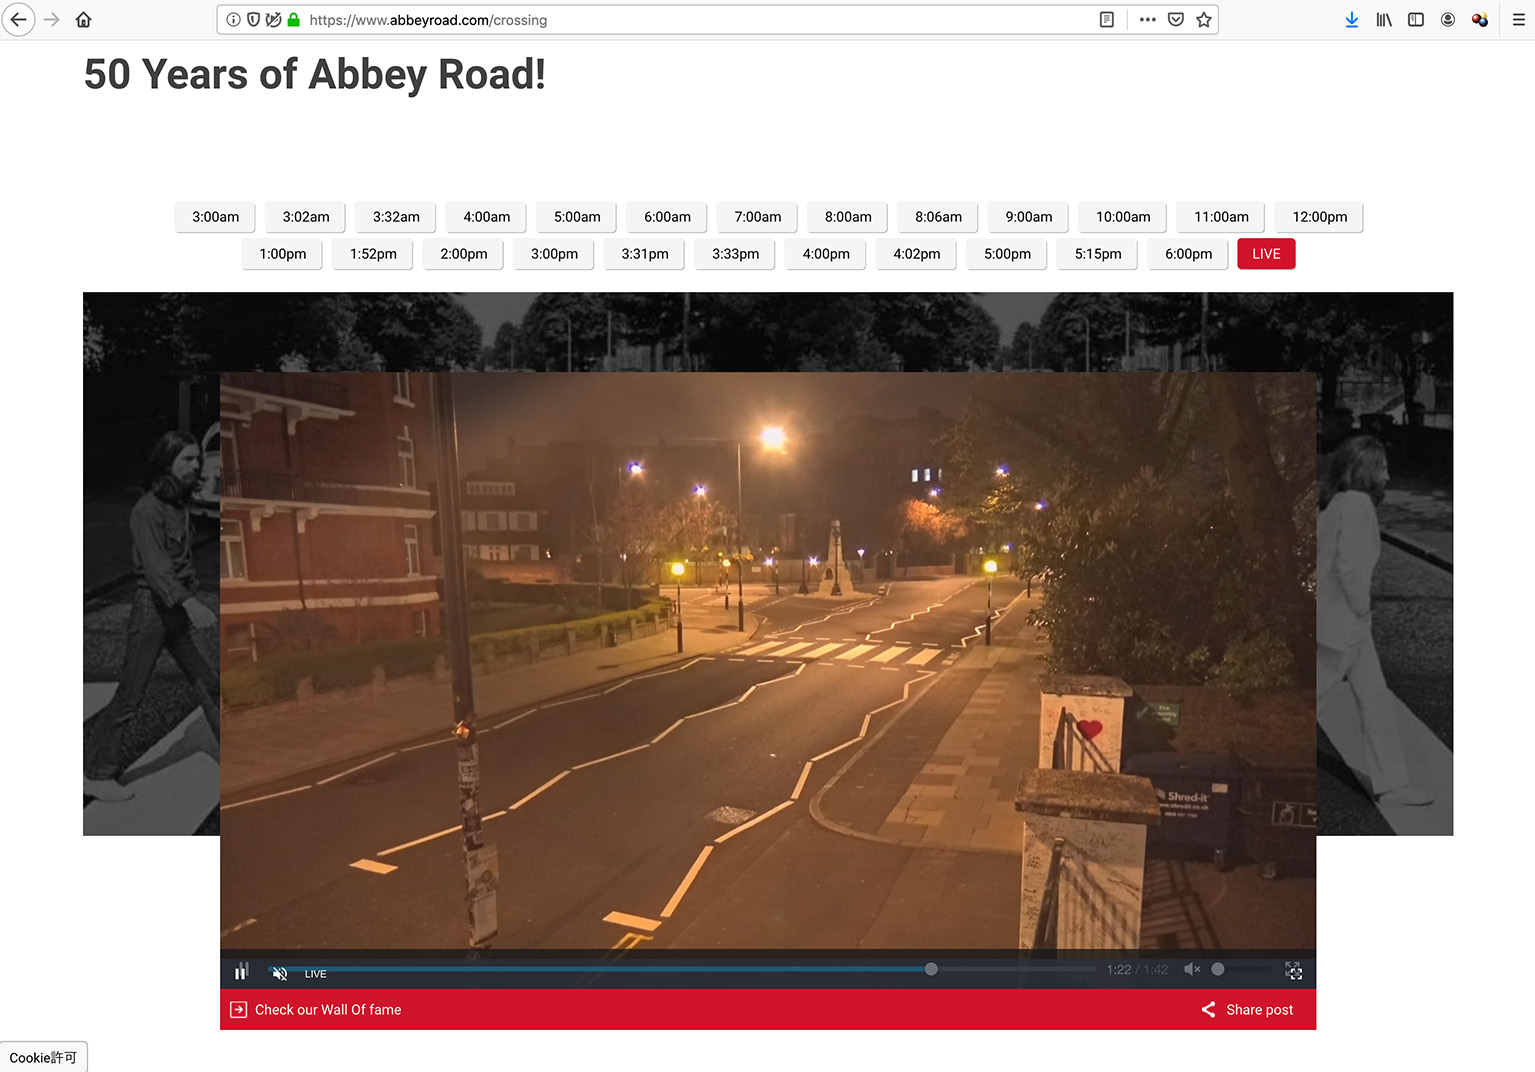This screenshot has width=1535, height=1072.
Task: Switch to the LIVE feed button
Action: pos(1266,254)
